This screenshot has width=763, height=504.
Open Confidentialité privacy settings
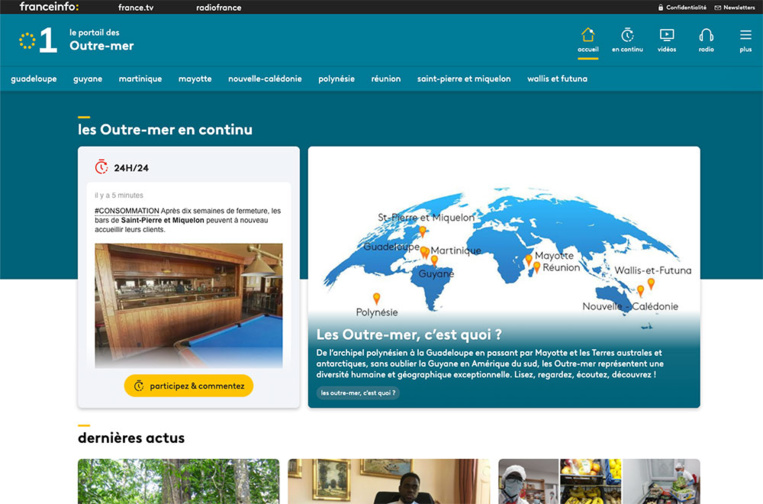coord(682,7)
